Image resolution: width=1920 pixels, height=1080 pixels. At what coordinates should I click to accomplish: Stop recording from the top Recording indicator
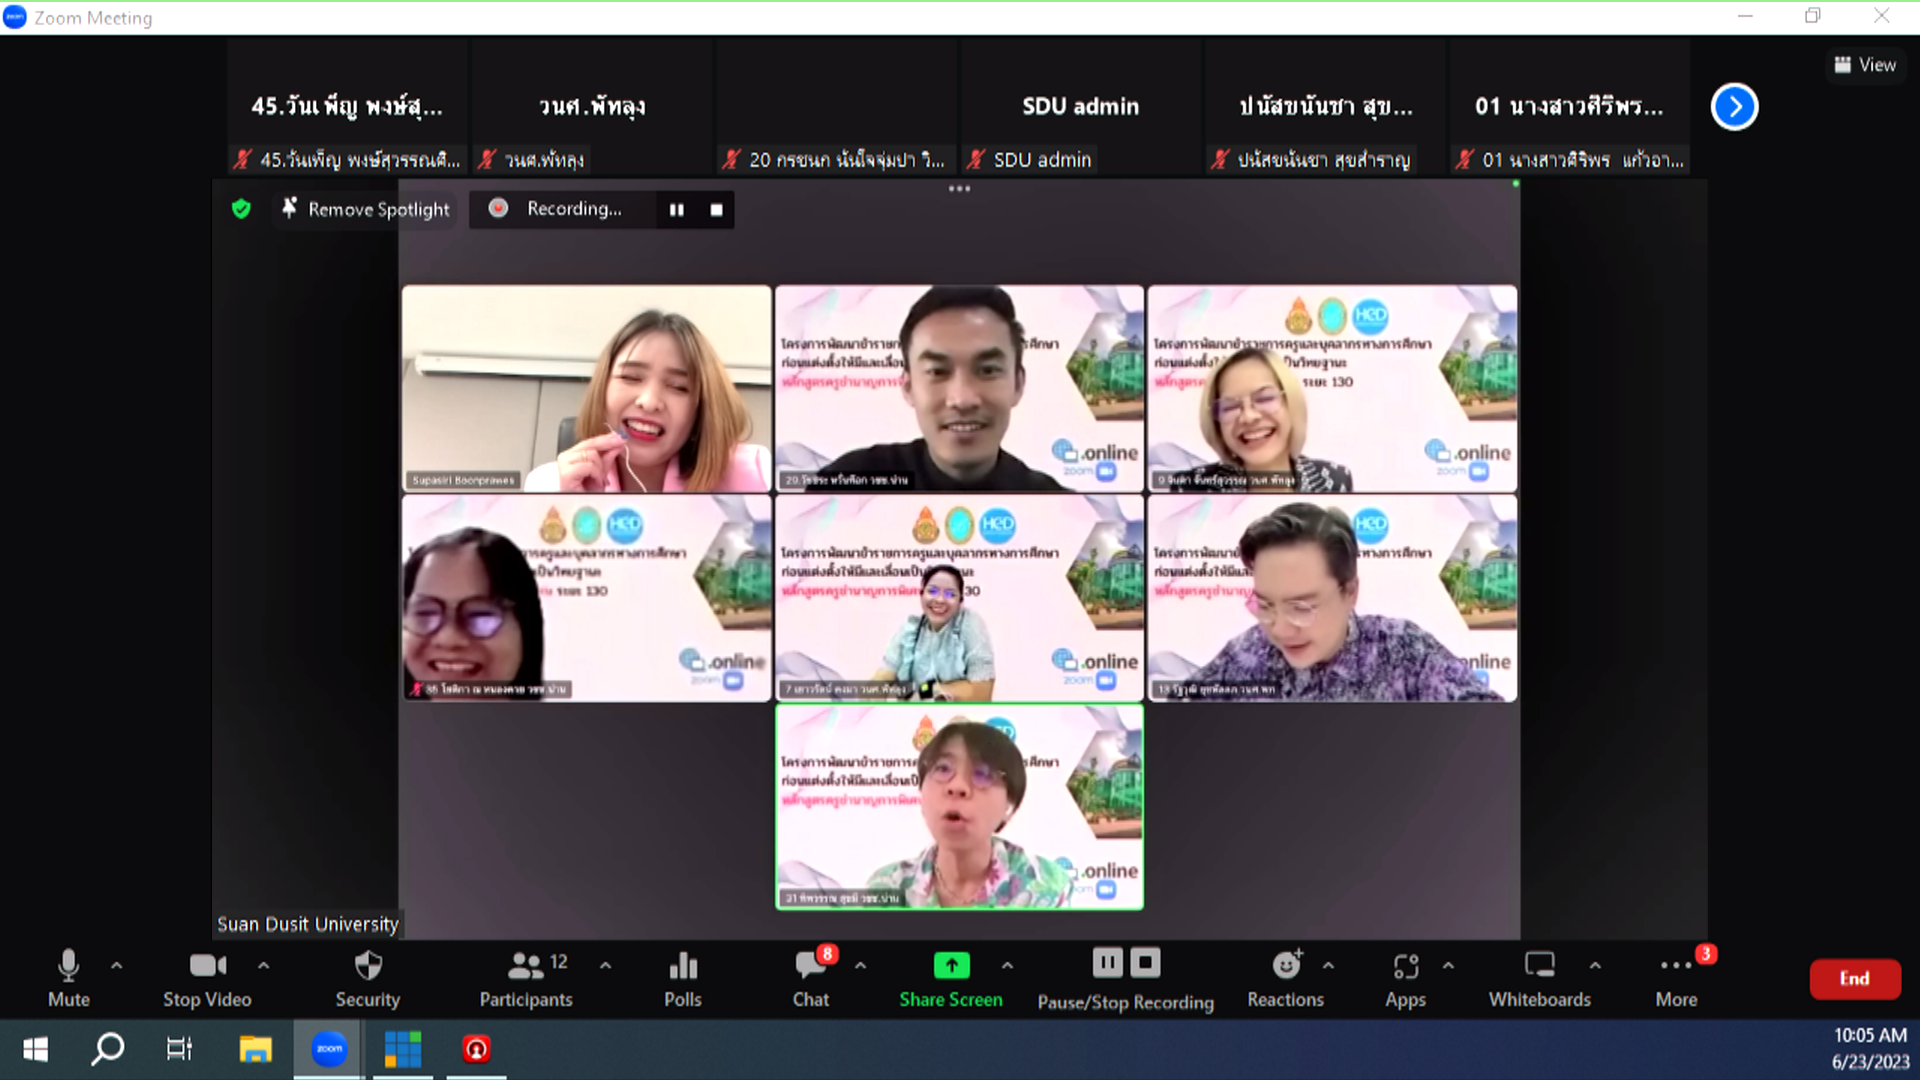(716, 210)
